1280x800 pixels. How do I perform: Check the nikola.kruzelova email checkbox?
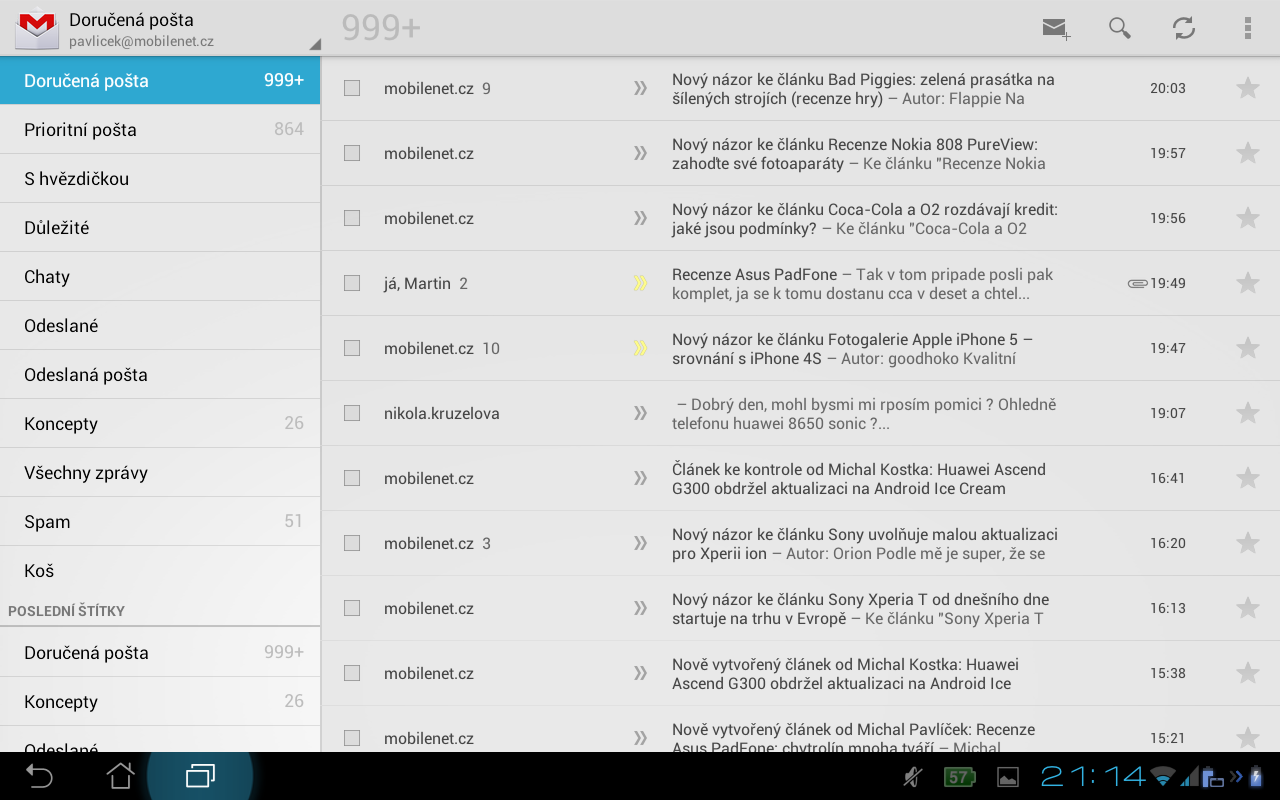click(x=352, y=413)
